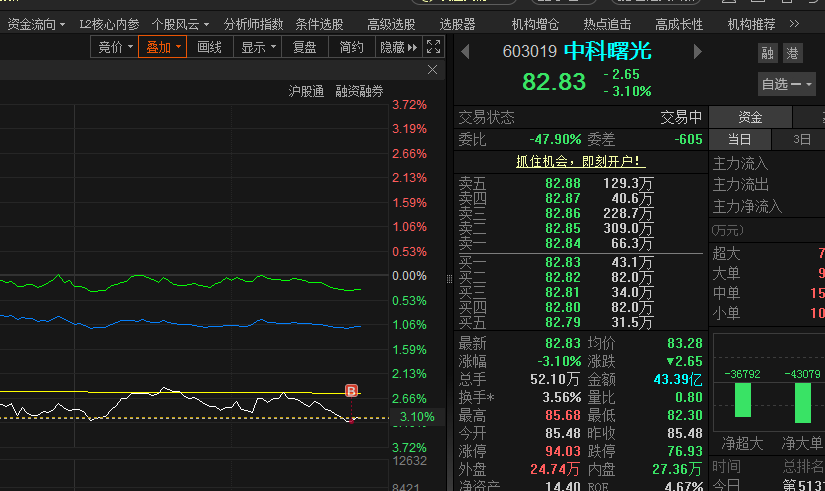This screenshot has width=825, height=491.
Task: Switch to the 当日 tab
Action: [x=739, y=139]
